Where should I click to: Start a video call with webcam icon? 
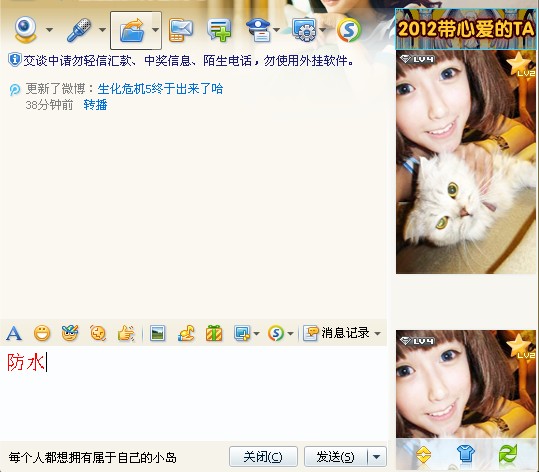tap(25, 30)
